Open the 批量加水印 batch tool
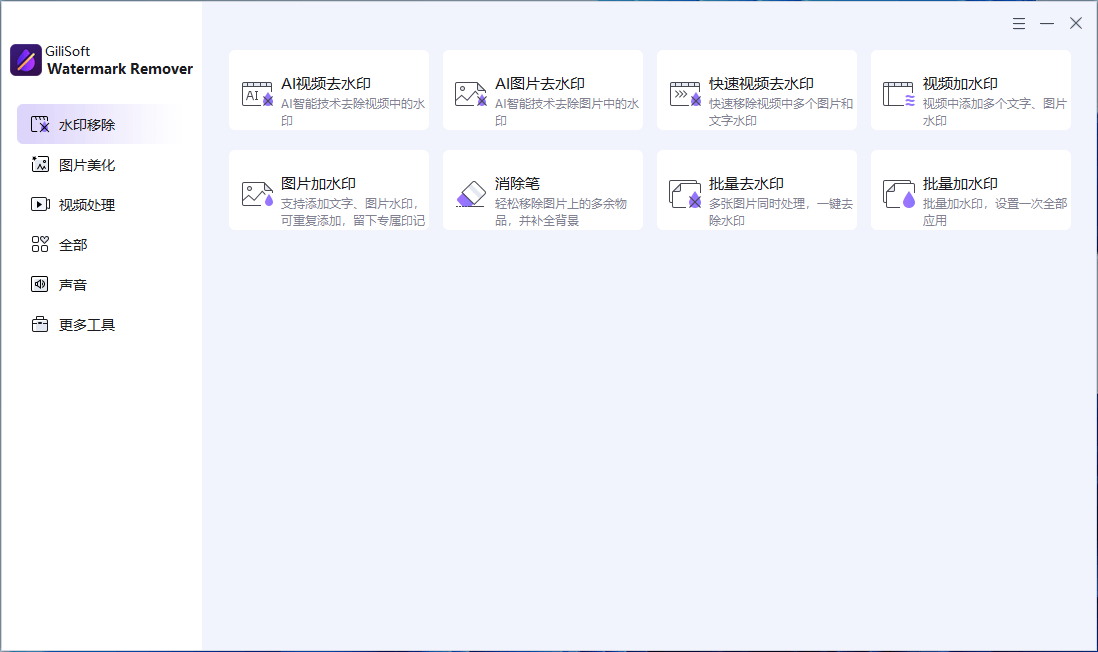The height and width of the screenshot is (652, 1098). pyautogui.click(x=971, y=190)
